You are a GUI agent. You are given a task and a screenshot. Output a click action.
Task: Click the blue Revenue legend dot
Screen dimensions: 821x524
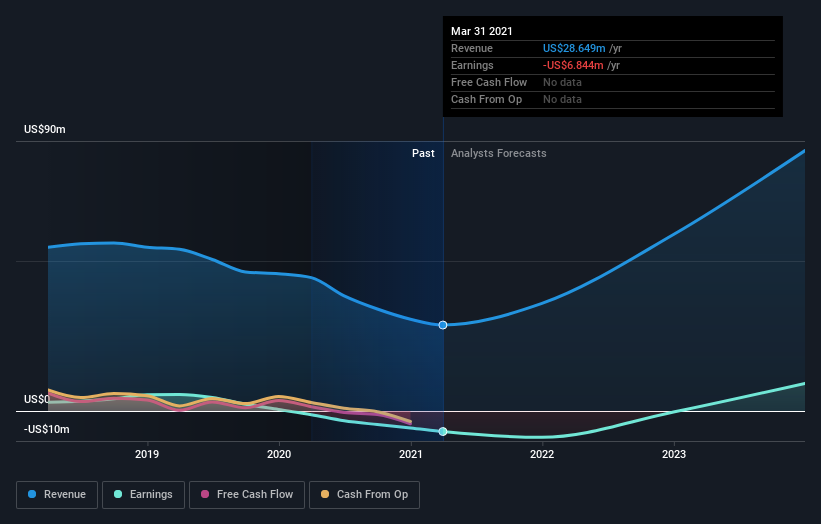(x=32, y=494)
